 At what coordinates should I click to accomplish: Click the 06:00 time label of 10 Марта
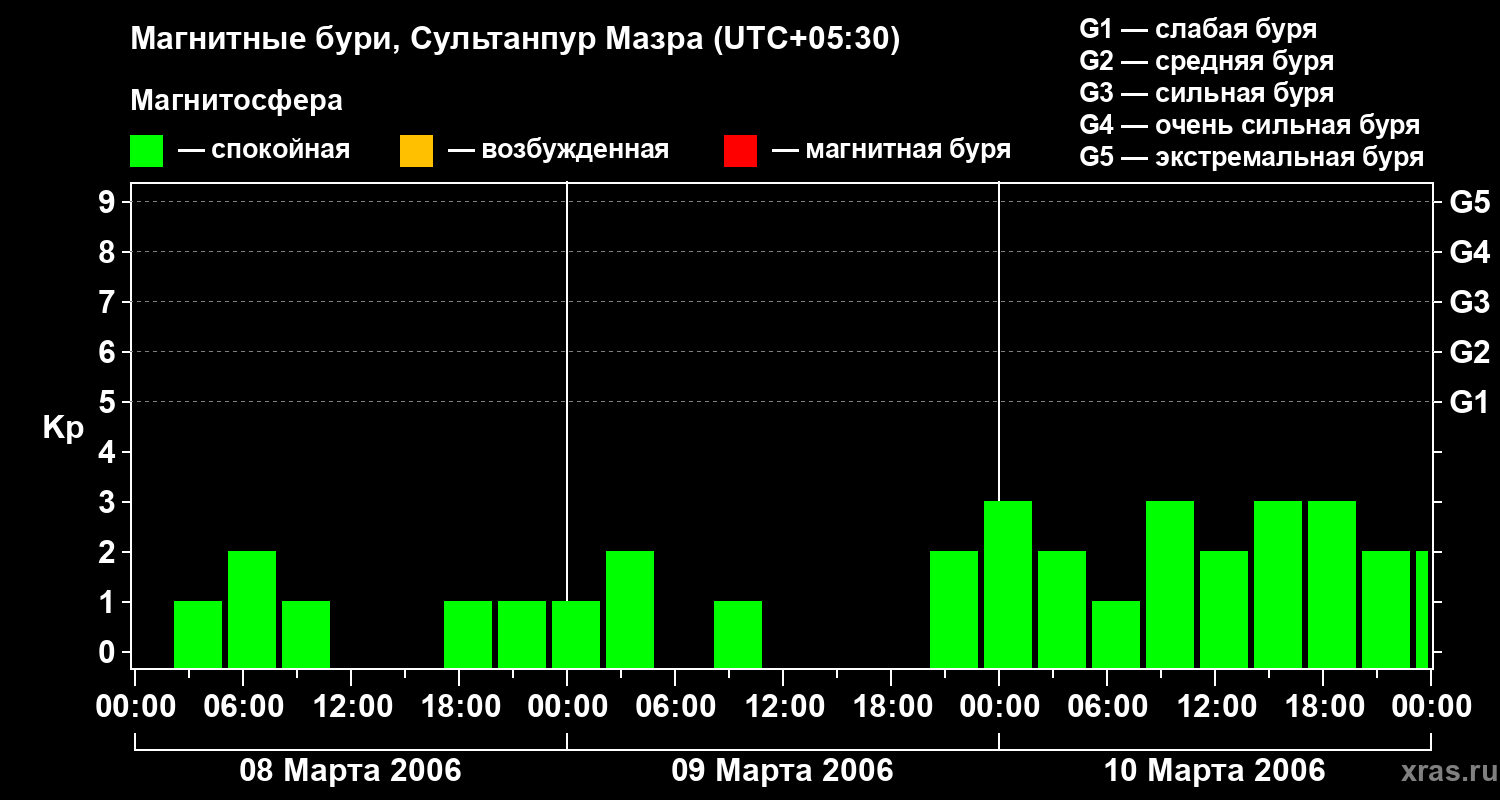[x=1107, y=707]
